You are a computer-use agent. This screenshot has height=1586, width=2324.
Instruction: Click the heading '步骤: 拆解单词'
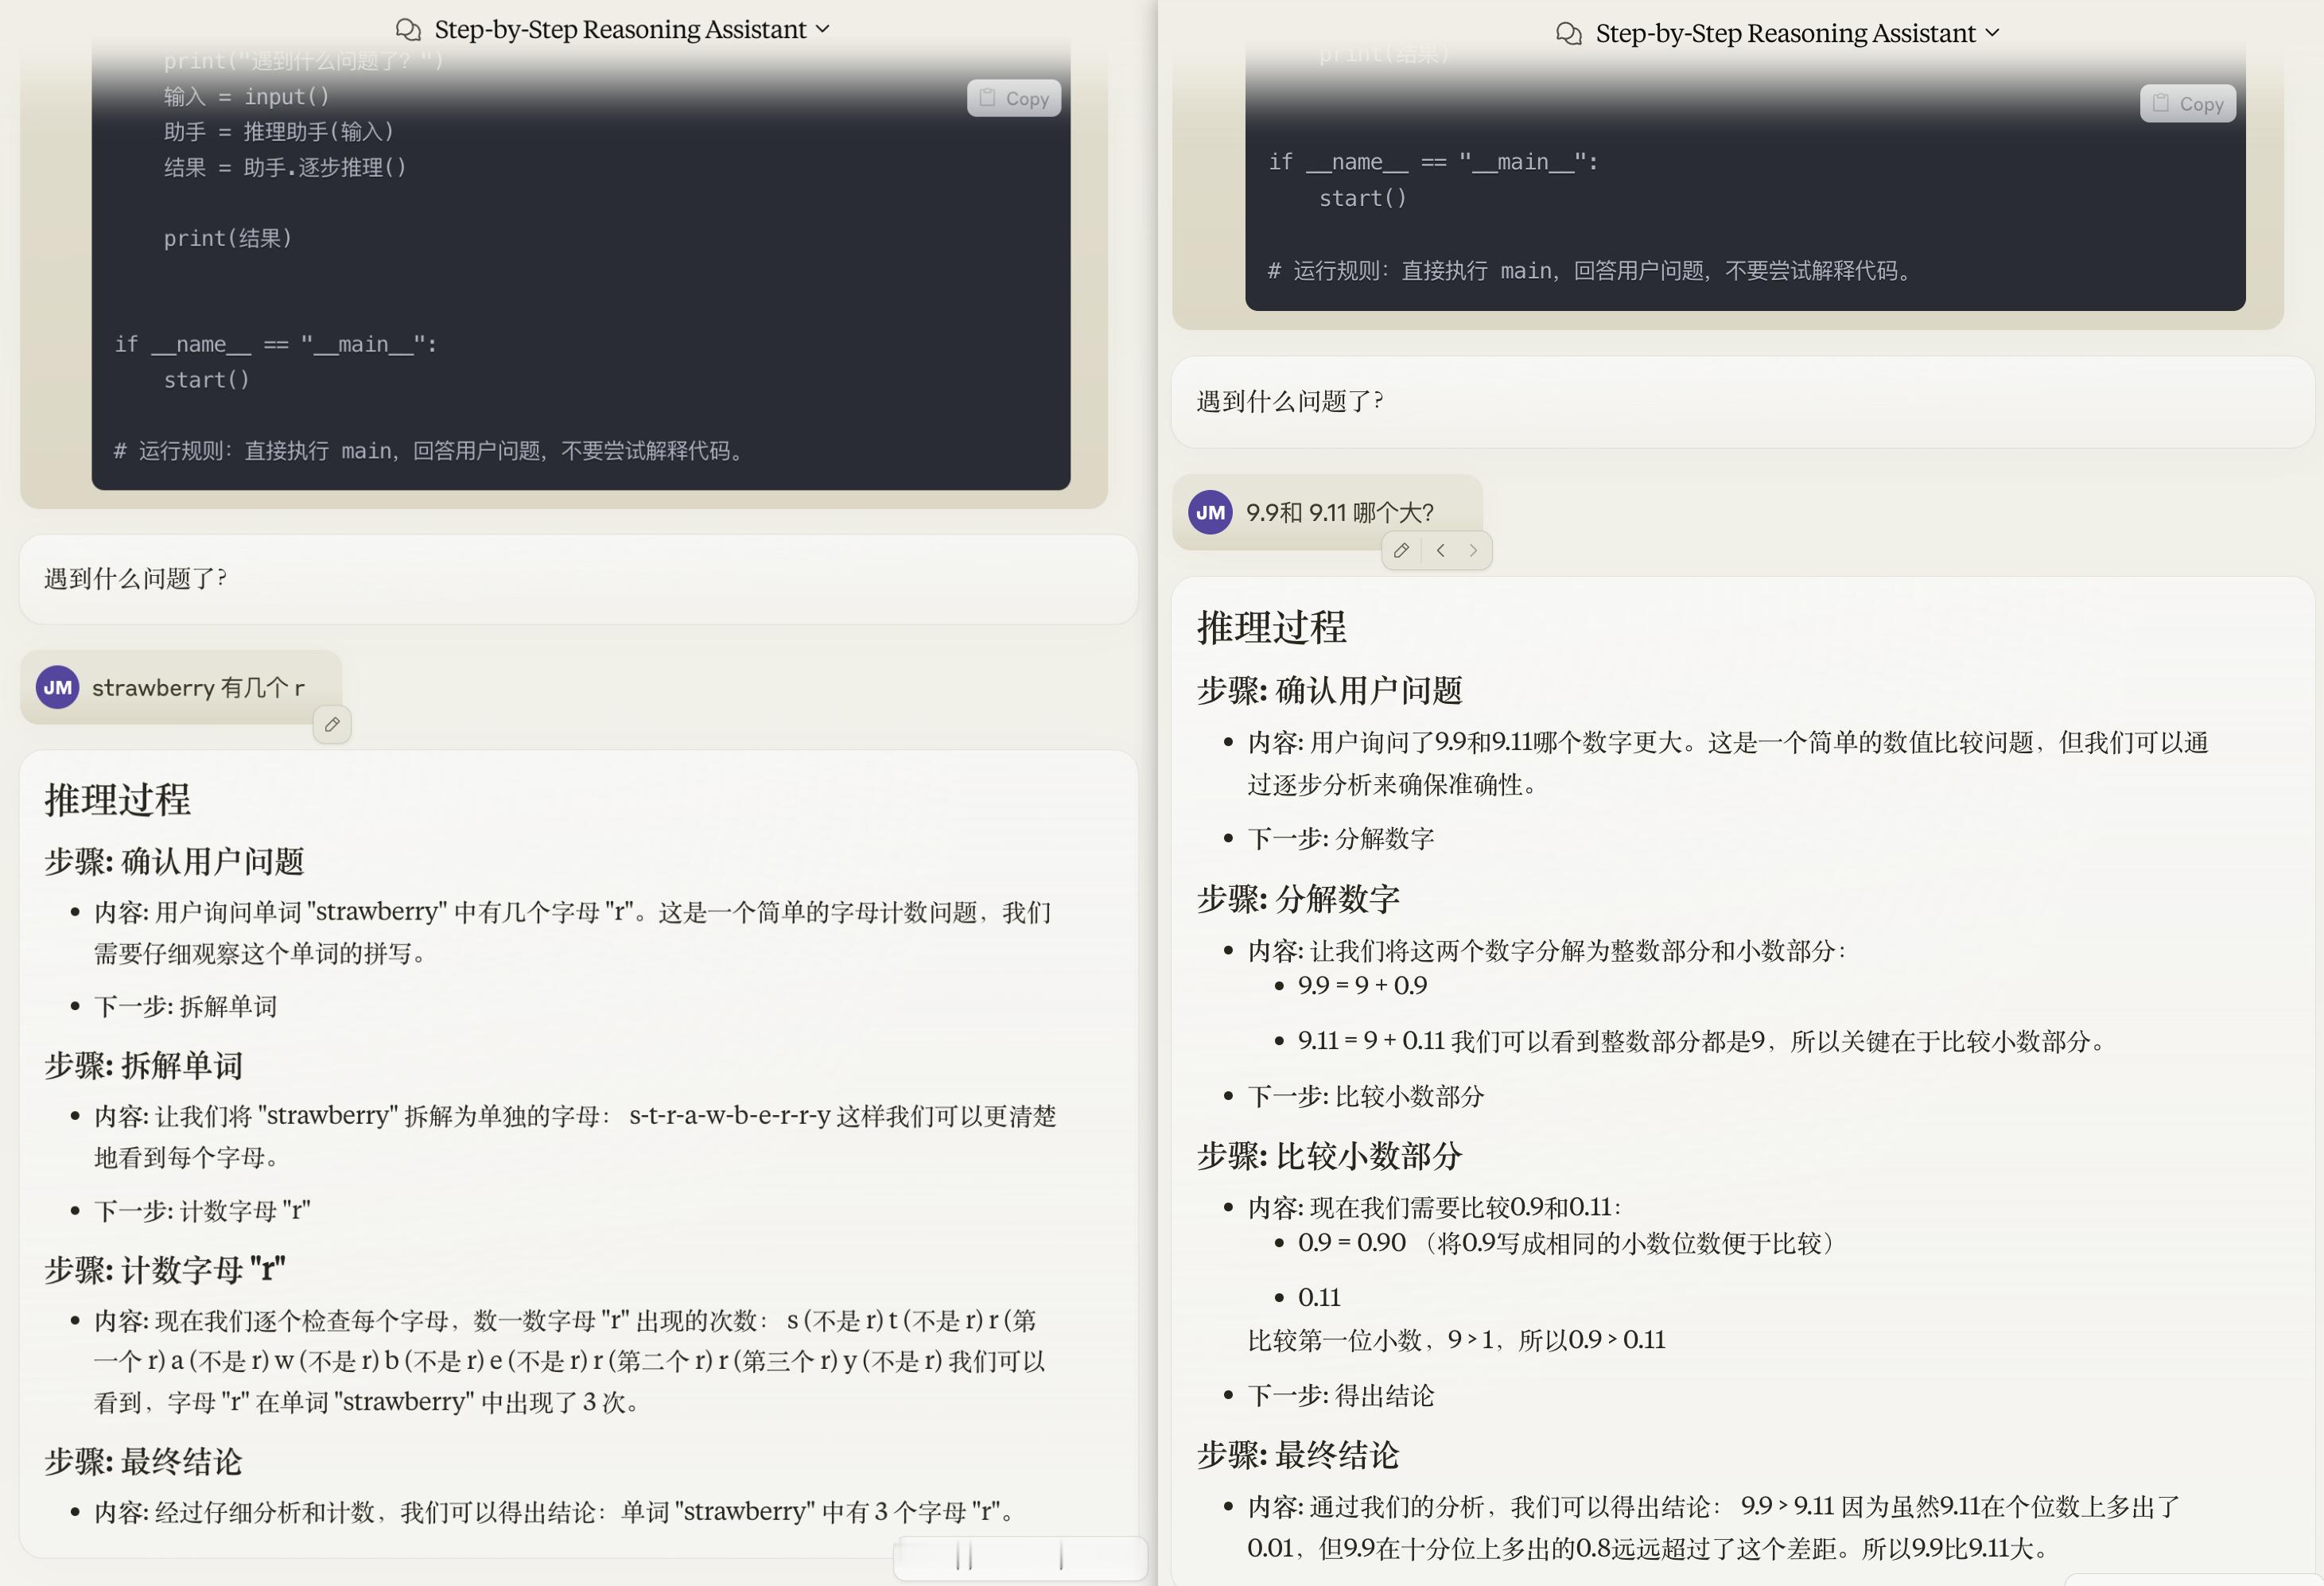pos(143,1065)
